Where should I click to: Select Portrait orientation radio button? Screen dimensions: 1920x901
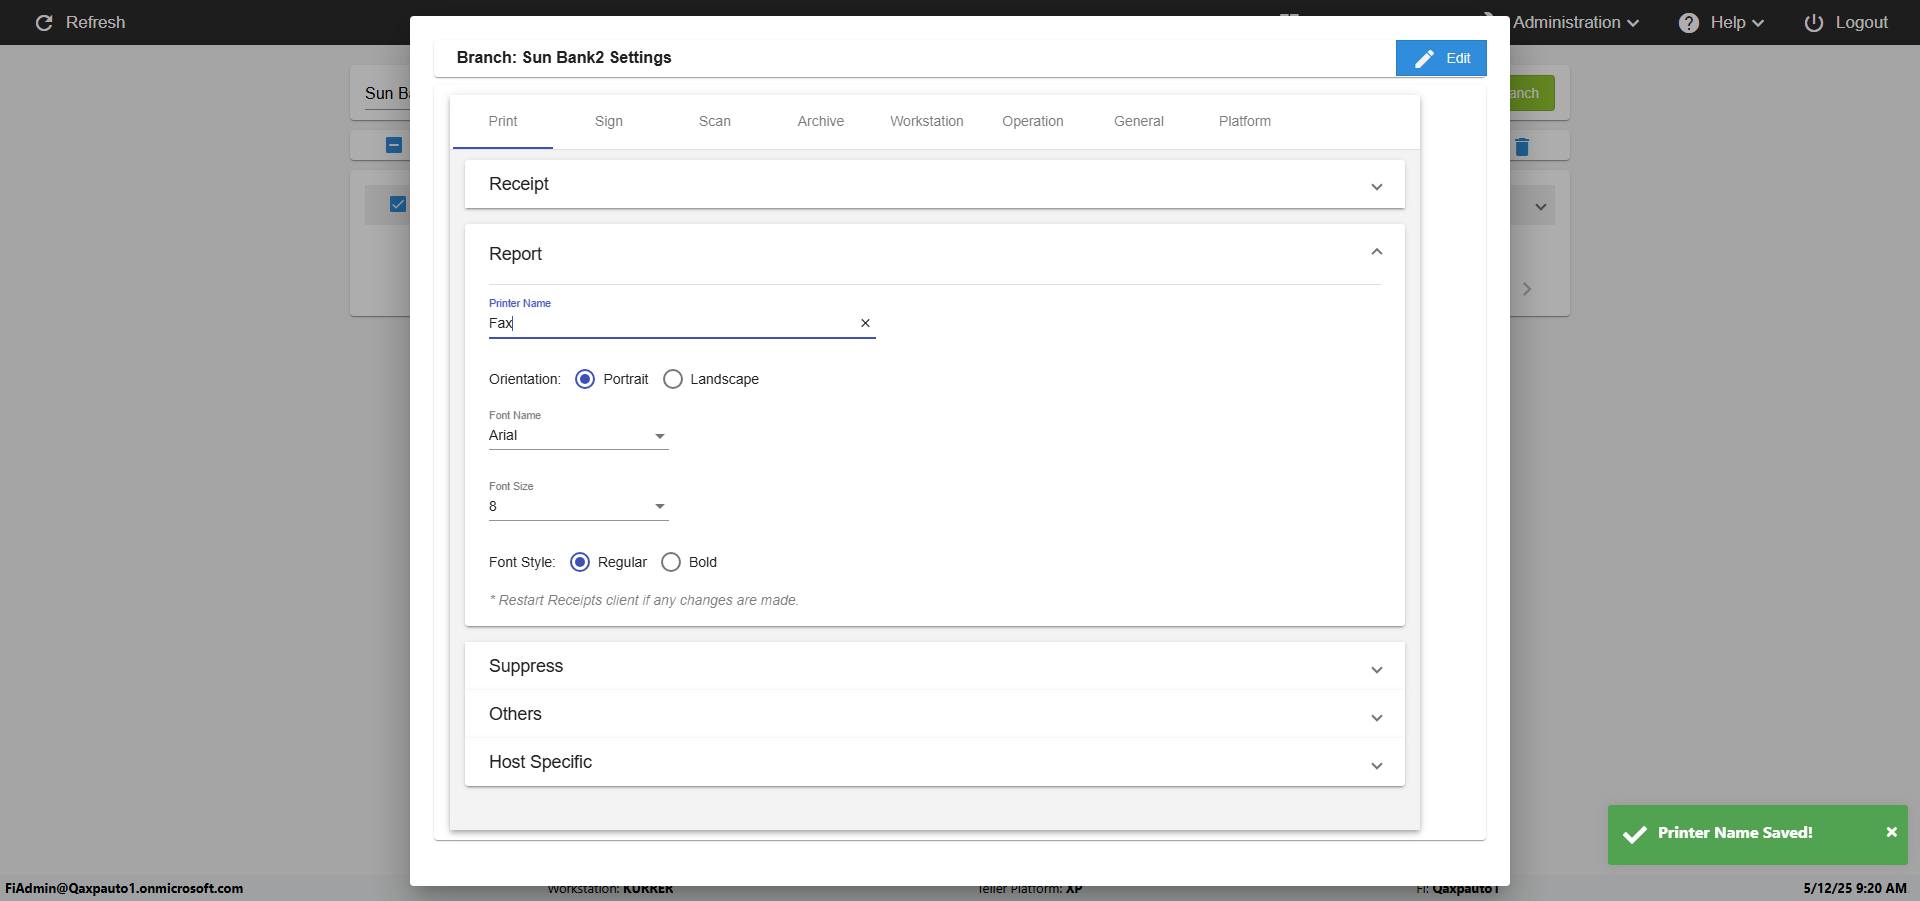[585, 379]
